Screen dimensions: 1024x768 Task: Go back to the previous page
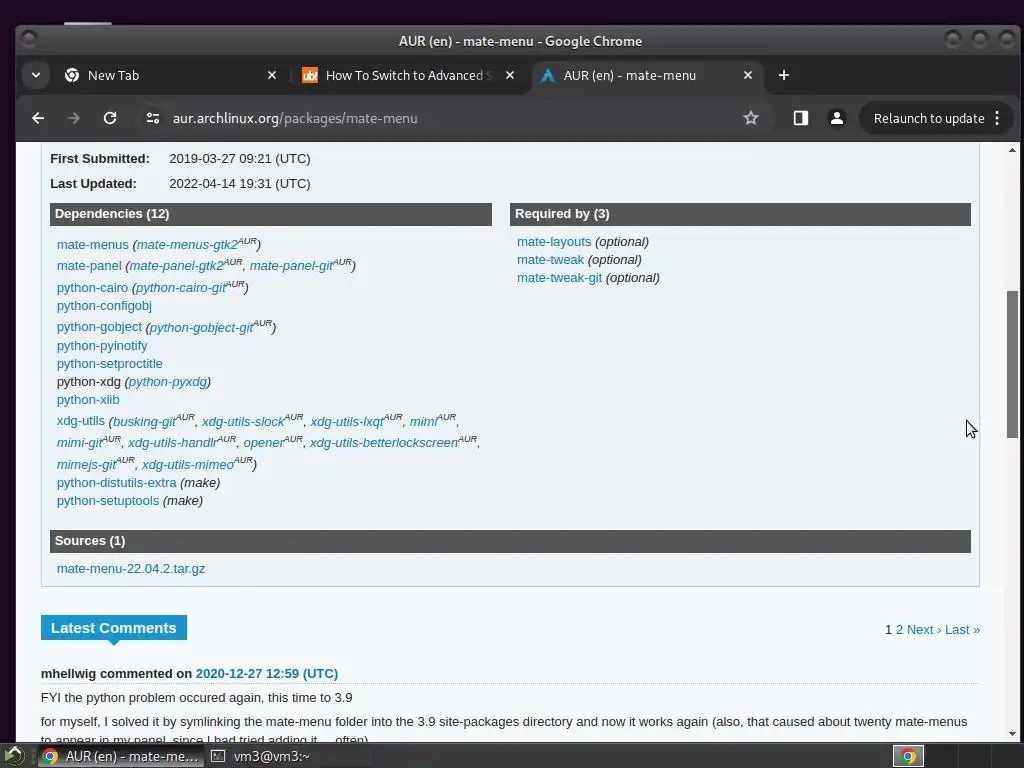click(x=38, y=118)
